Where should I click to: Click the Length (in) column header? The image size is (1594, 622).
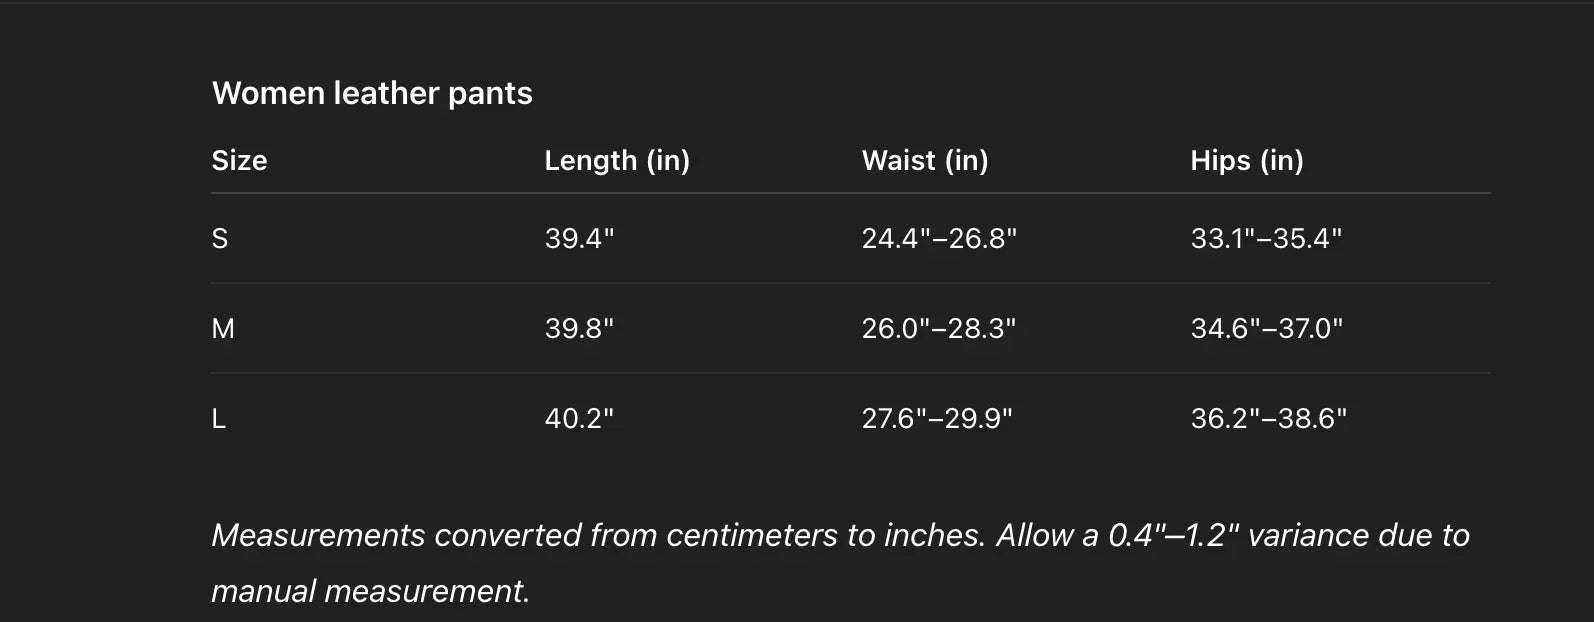[x=617, y=160]
